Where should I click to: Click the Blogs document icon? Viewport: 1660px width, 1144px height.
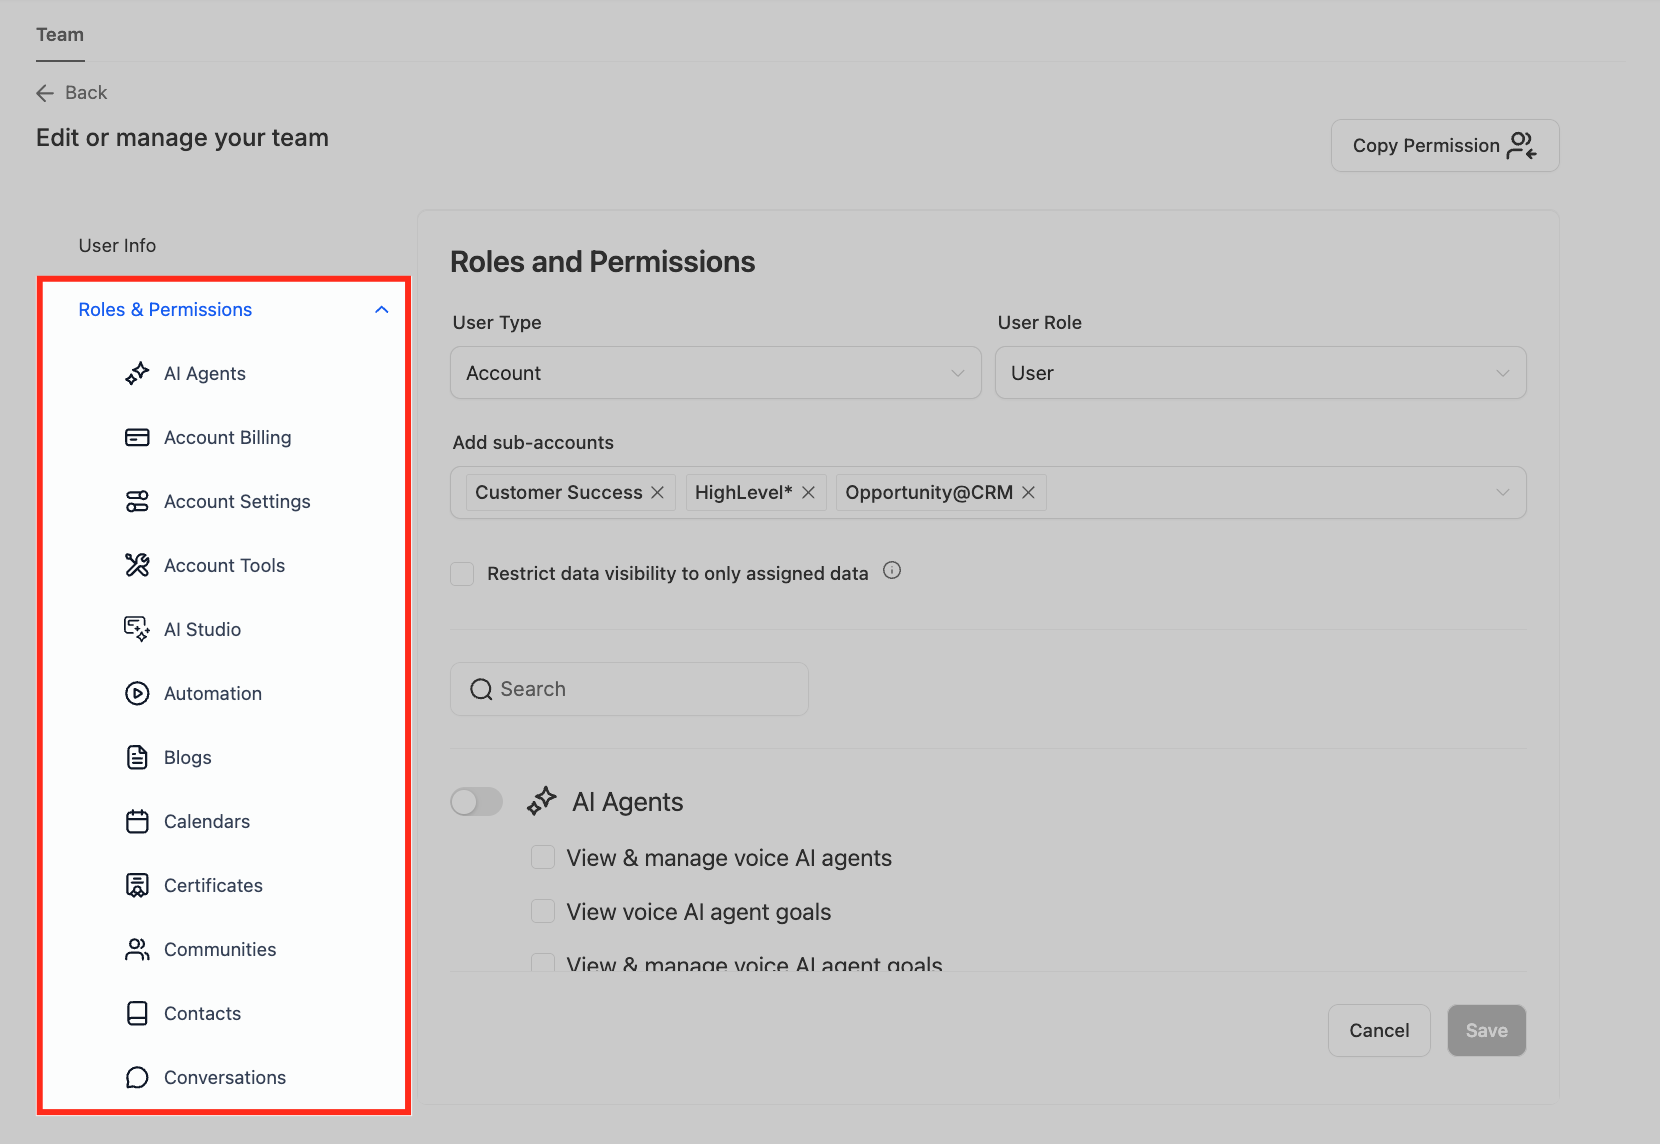[x=137, y=757]
